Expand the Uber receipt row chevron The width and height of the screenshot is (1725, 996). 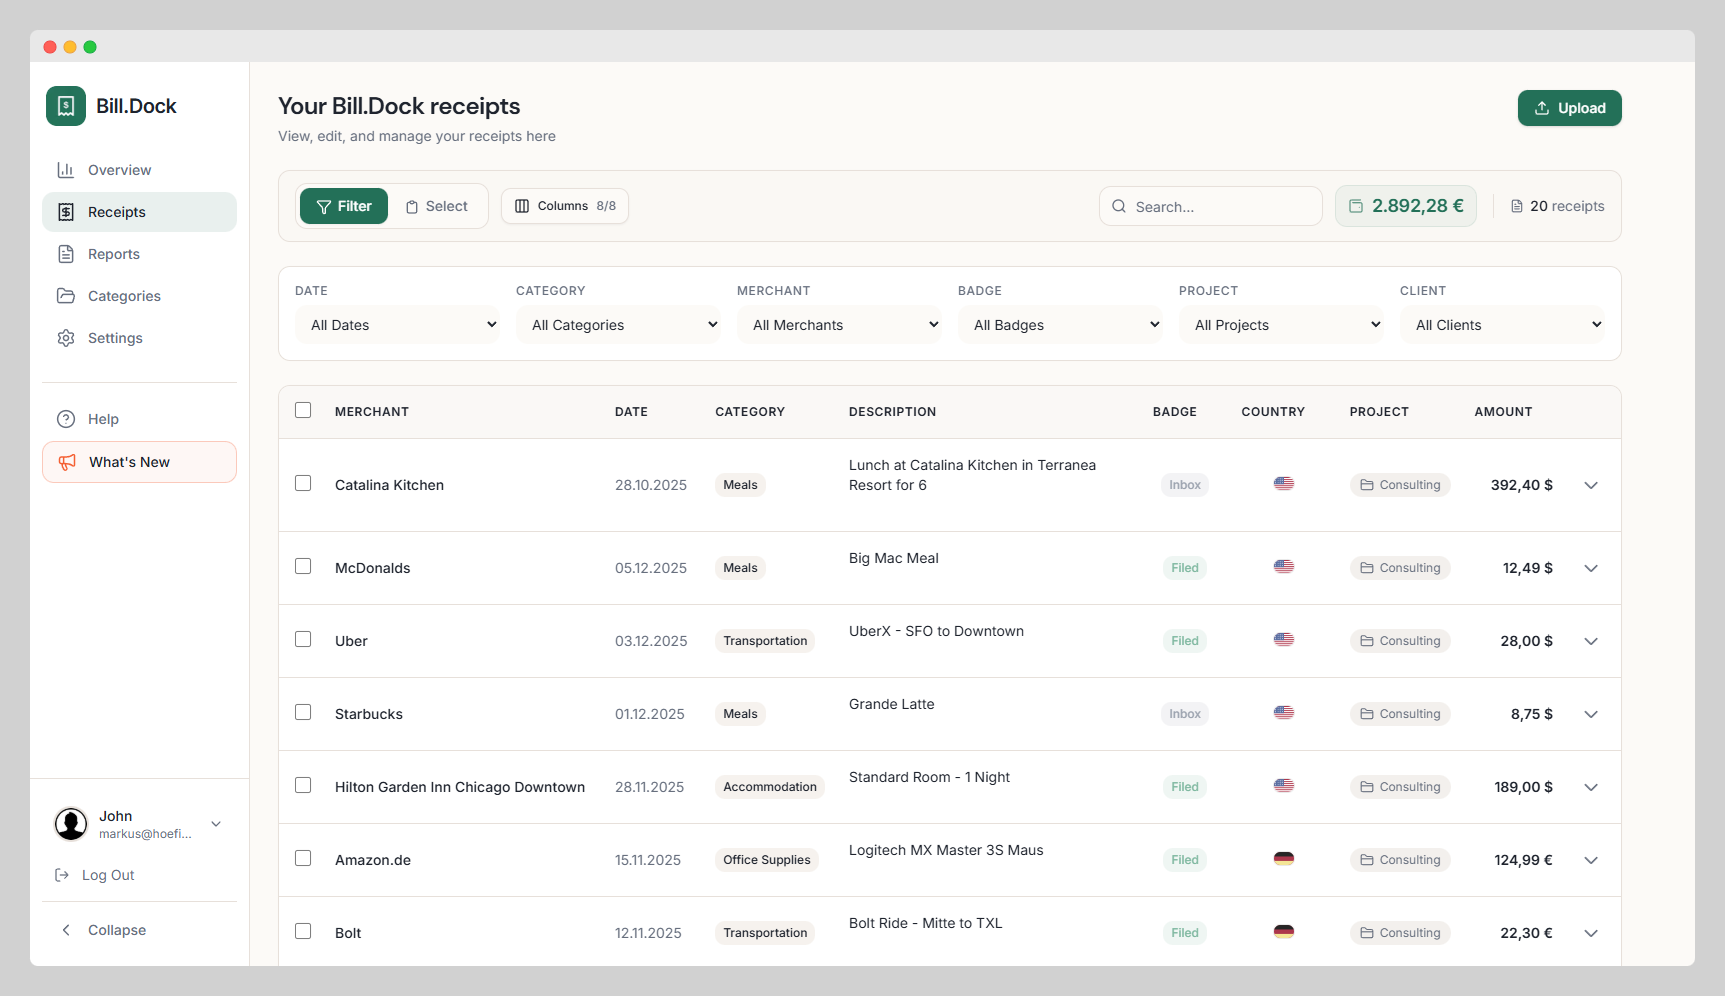[x=1591, y=641]
